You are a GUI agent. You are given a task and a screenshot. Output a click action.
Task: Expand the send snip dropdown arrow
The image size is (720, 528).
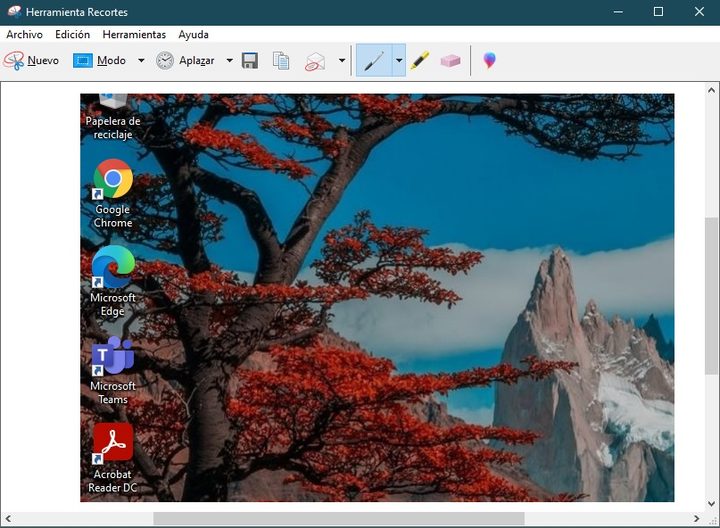coord(342,61)
